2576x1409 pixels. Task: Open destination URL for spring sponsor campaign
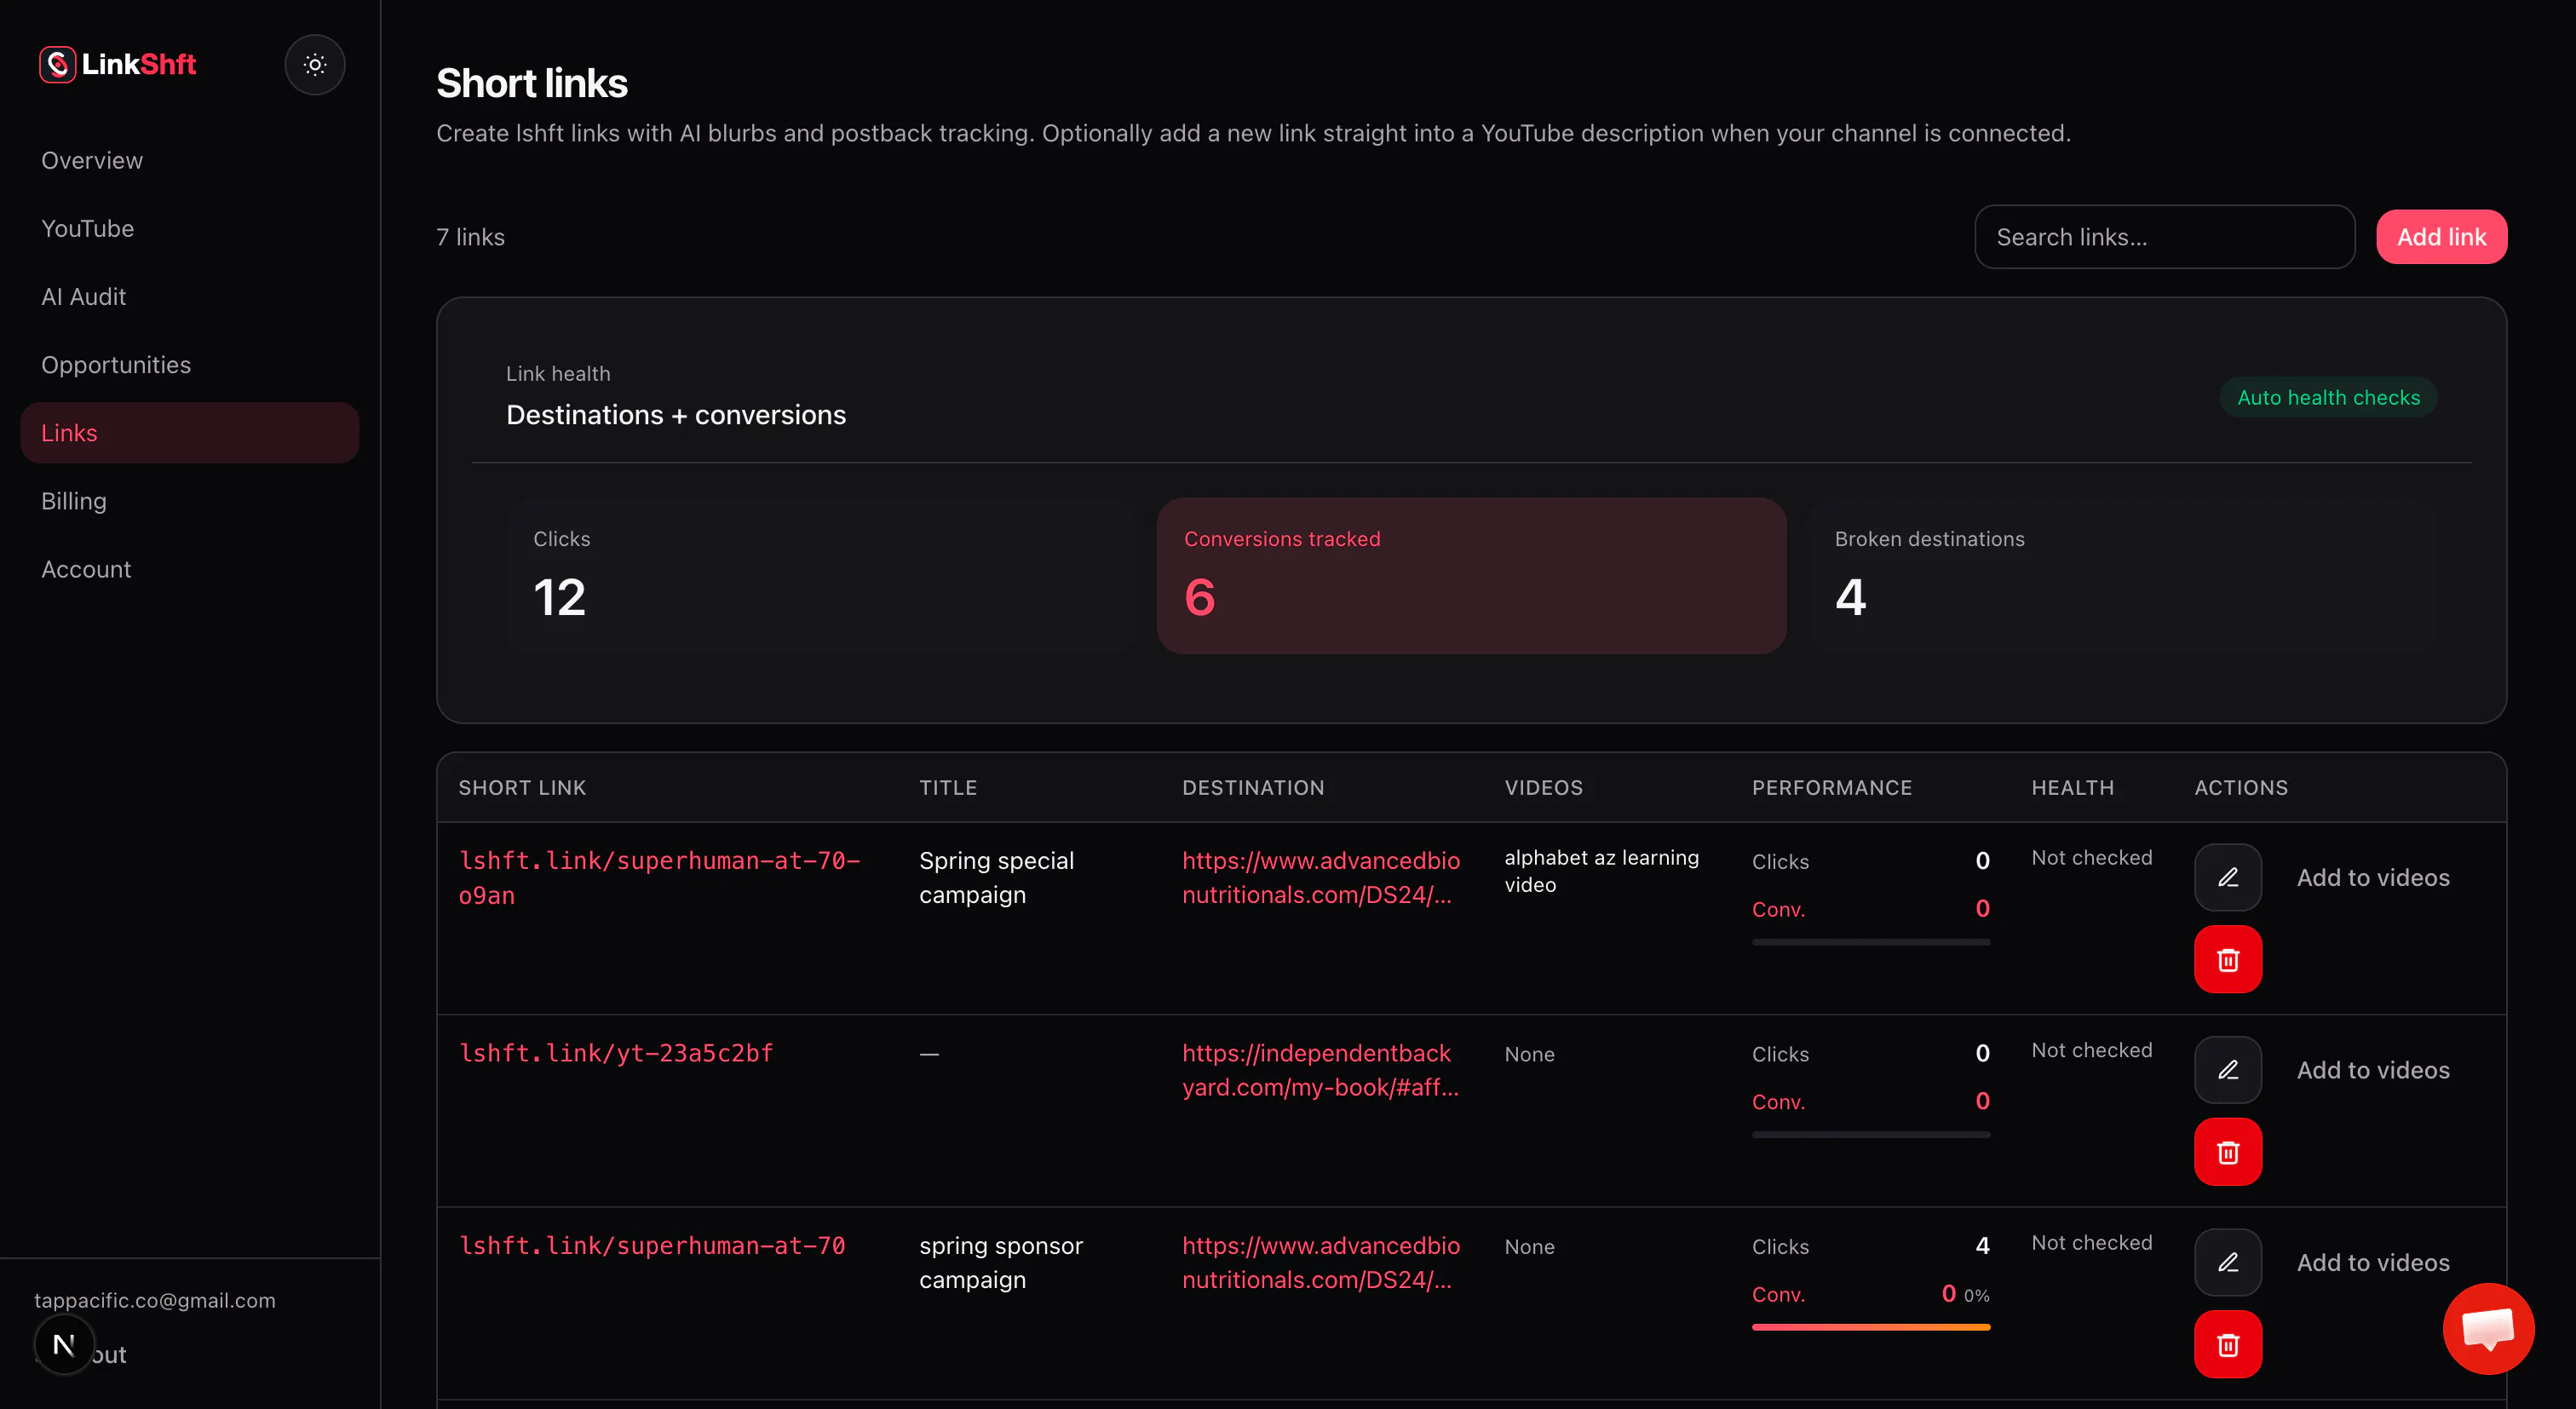click(x=1321, y=1262)
